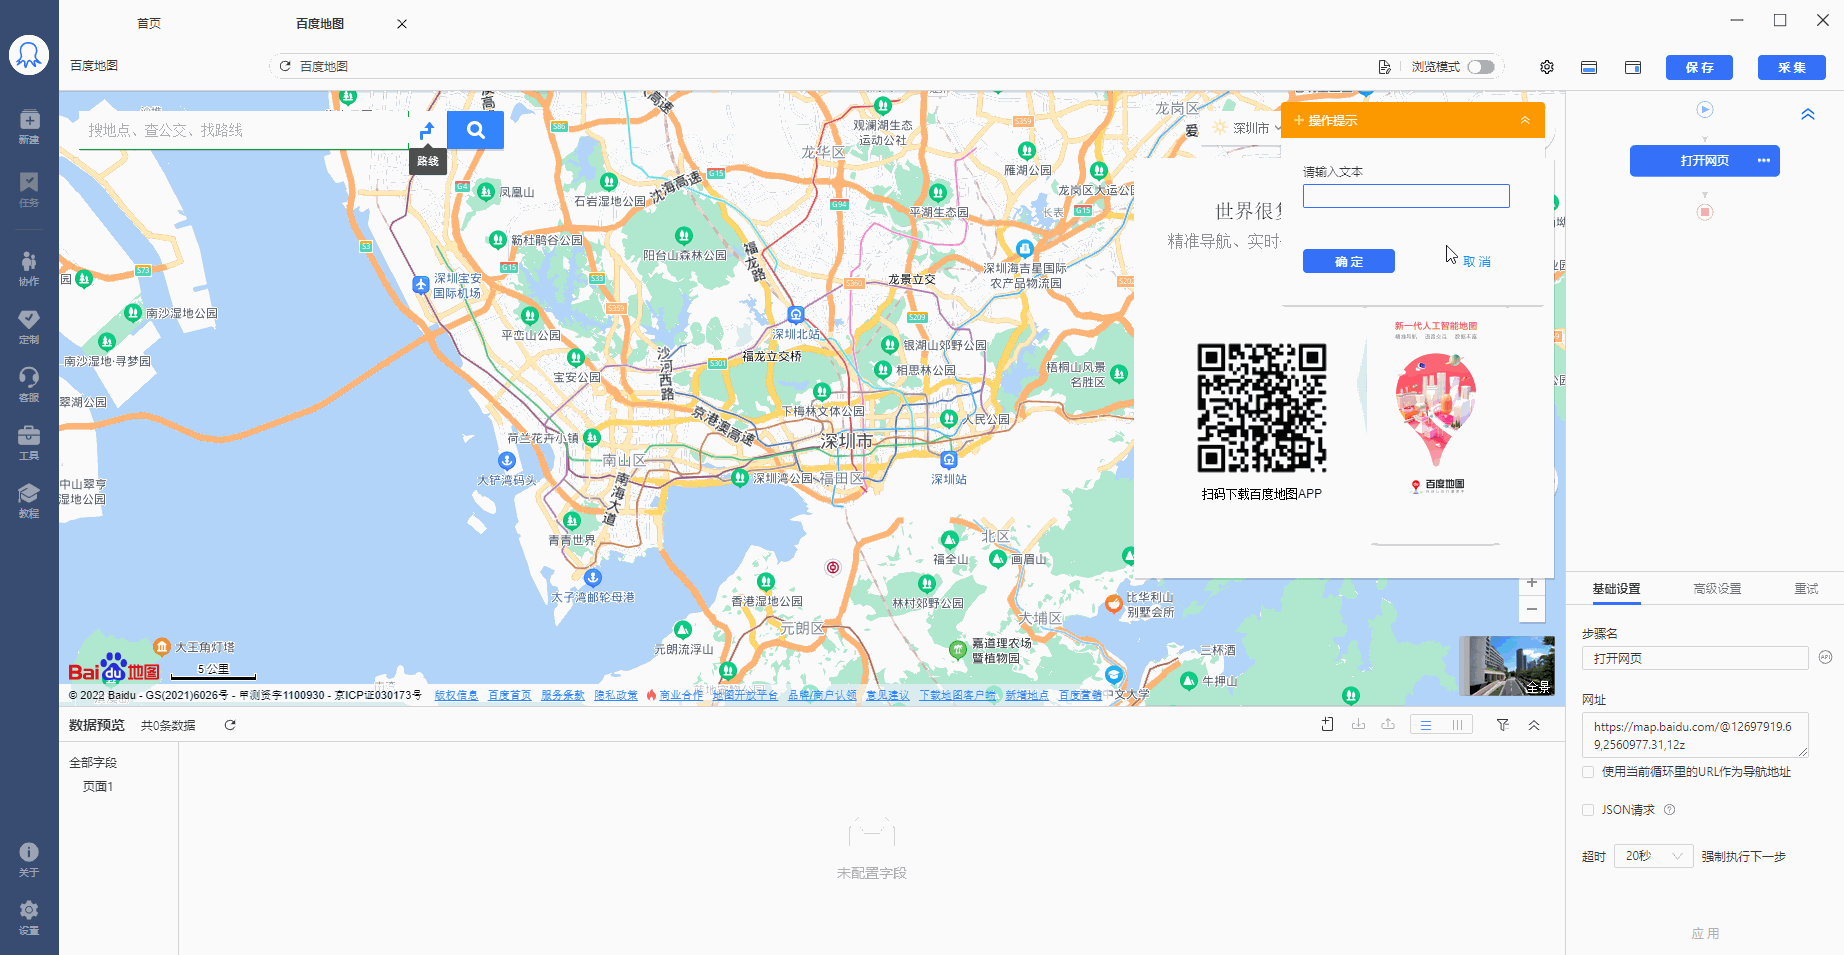This screenshot has width=1844, height=955.
Task: Reload page using address bar refresh icon
Action: point(285,66)
